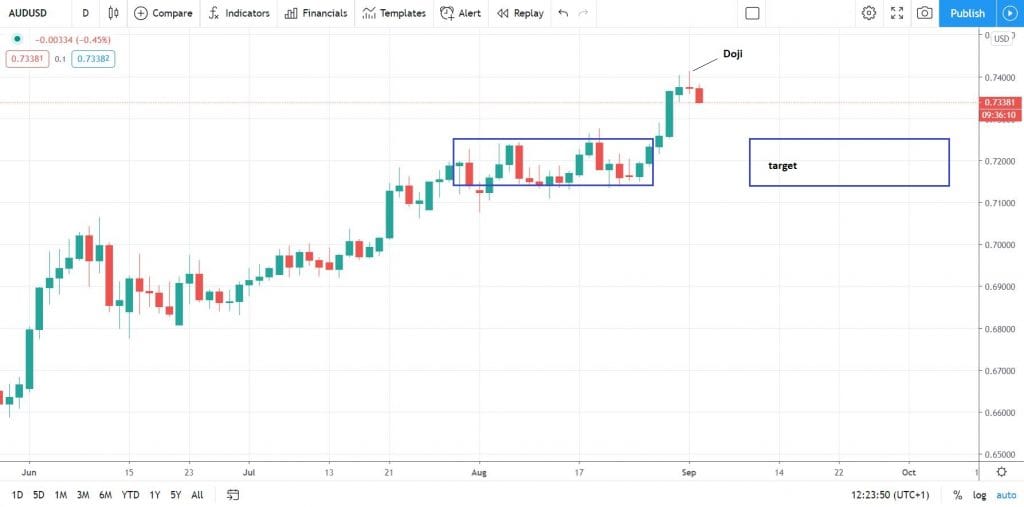This screenshot has width=1024, height=507.
Task: Open axis settings gear at bottom right
Action: point(1002,471)
